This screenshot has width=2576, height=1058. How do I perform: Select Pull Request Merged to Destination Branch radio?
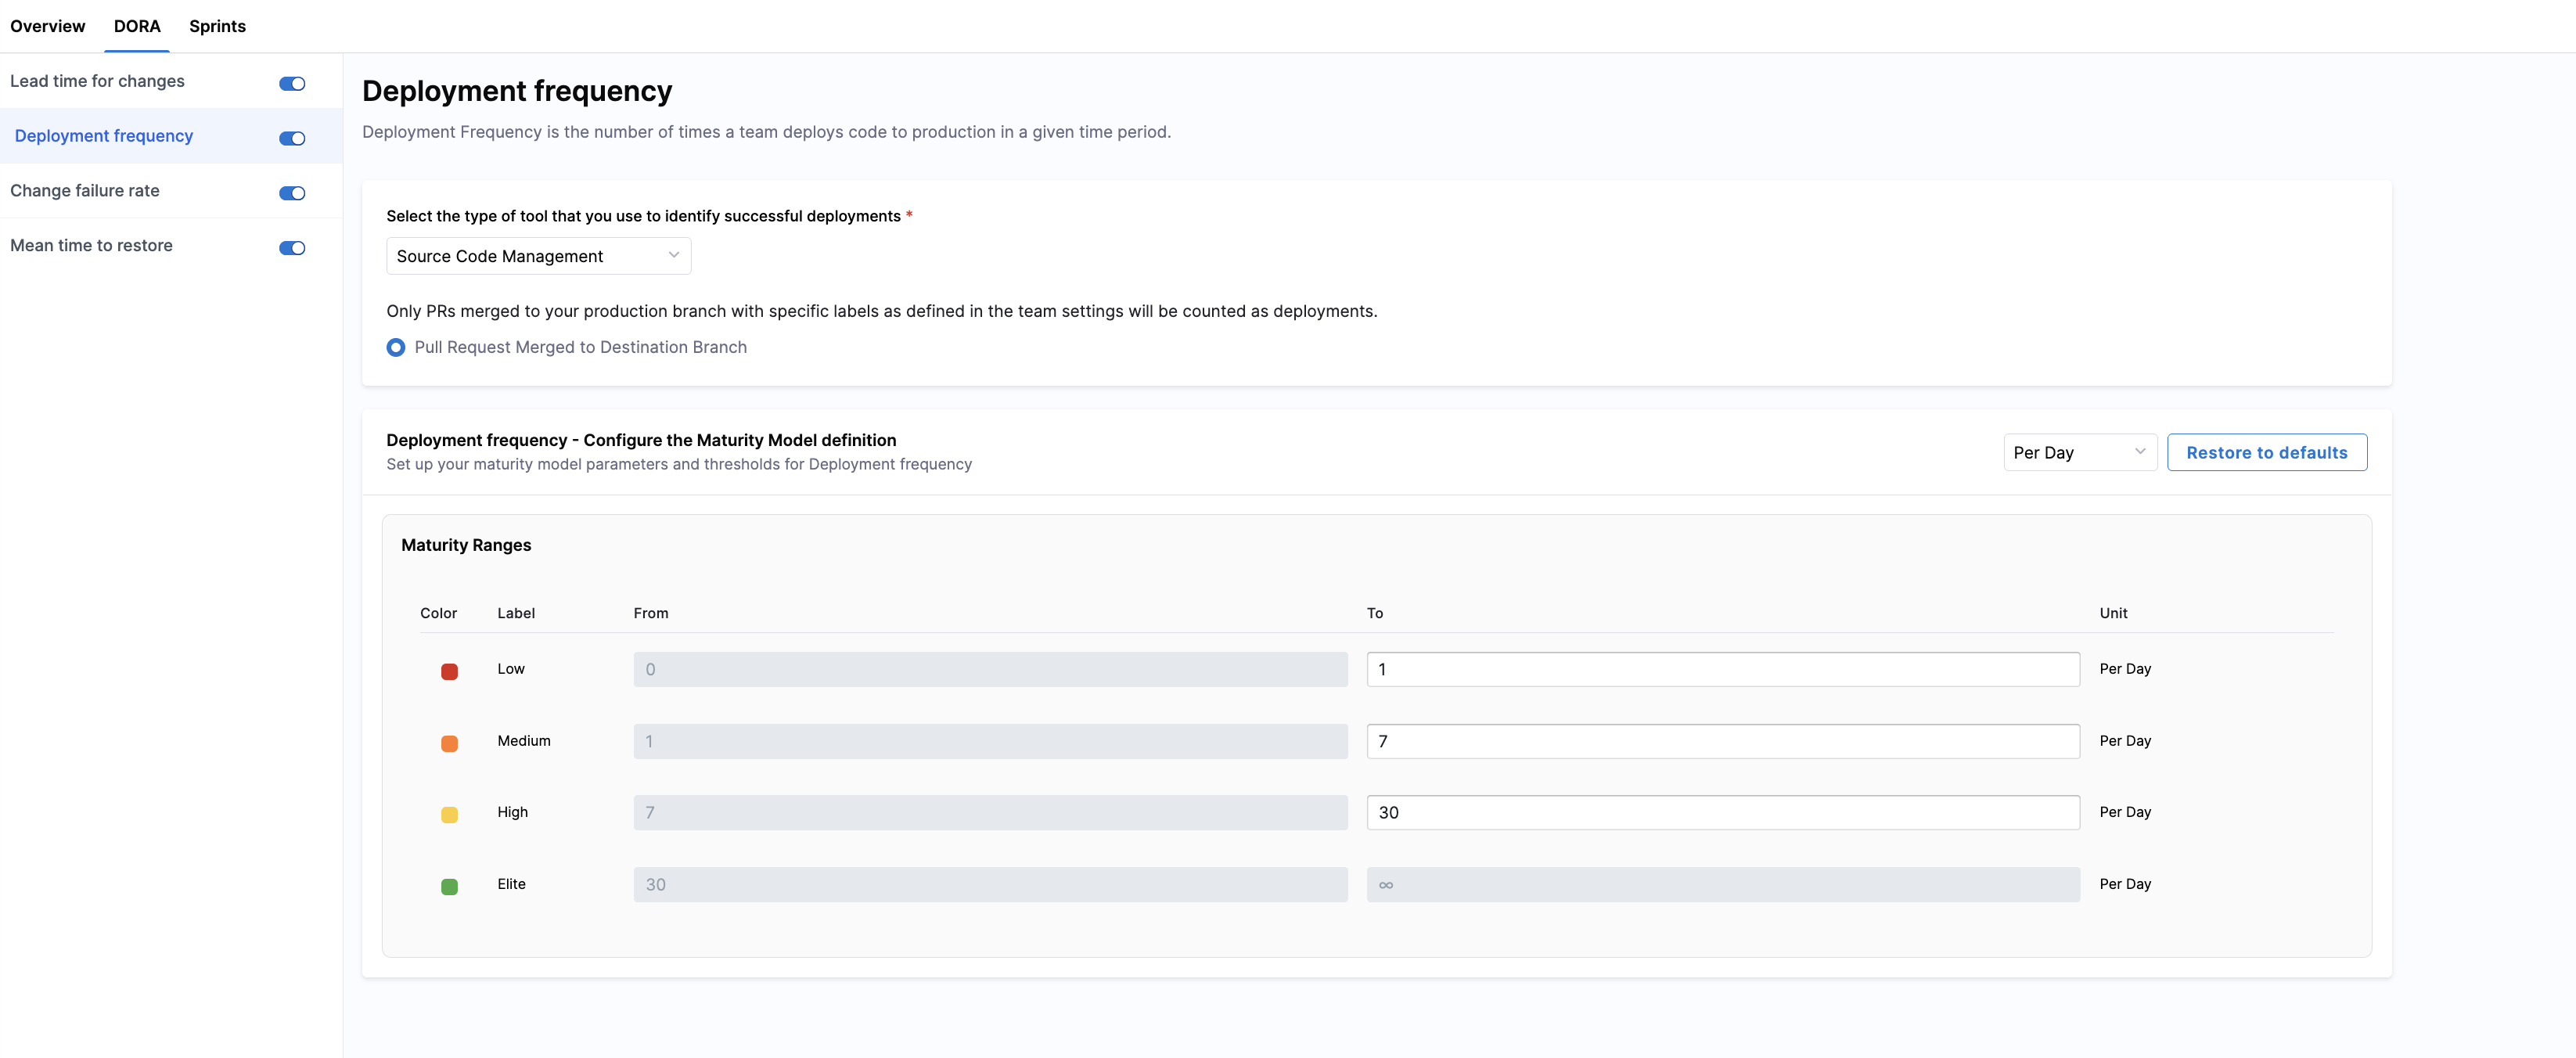coord(396,347)
